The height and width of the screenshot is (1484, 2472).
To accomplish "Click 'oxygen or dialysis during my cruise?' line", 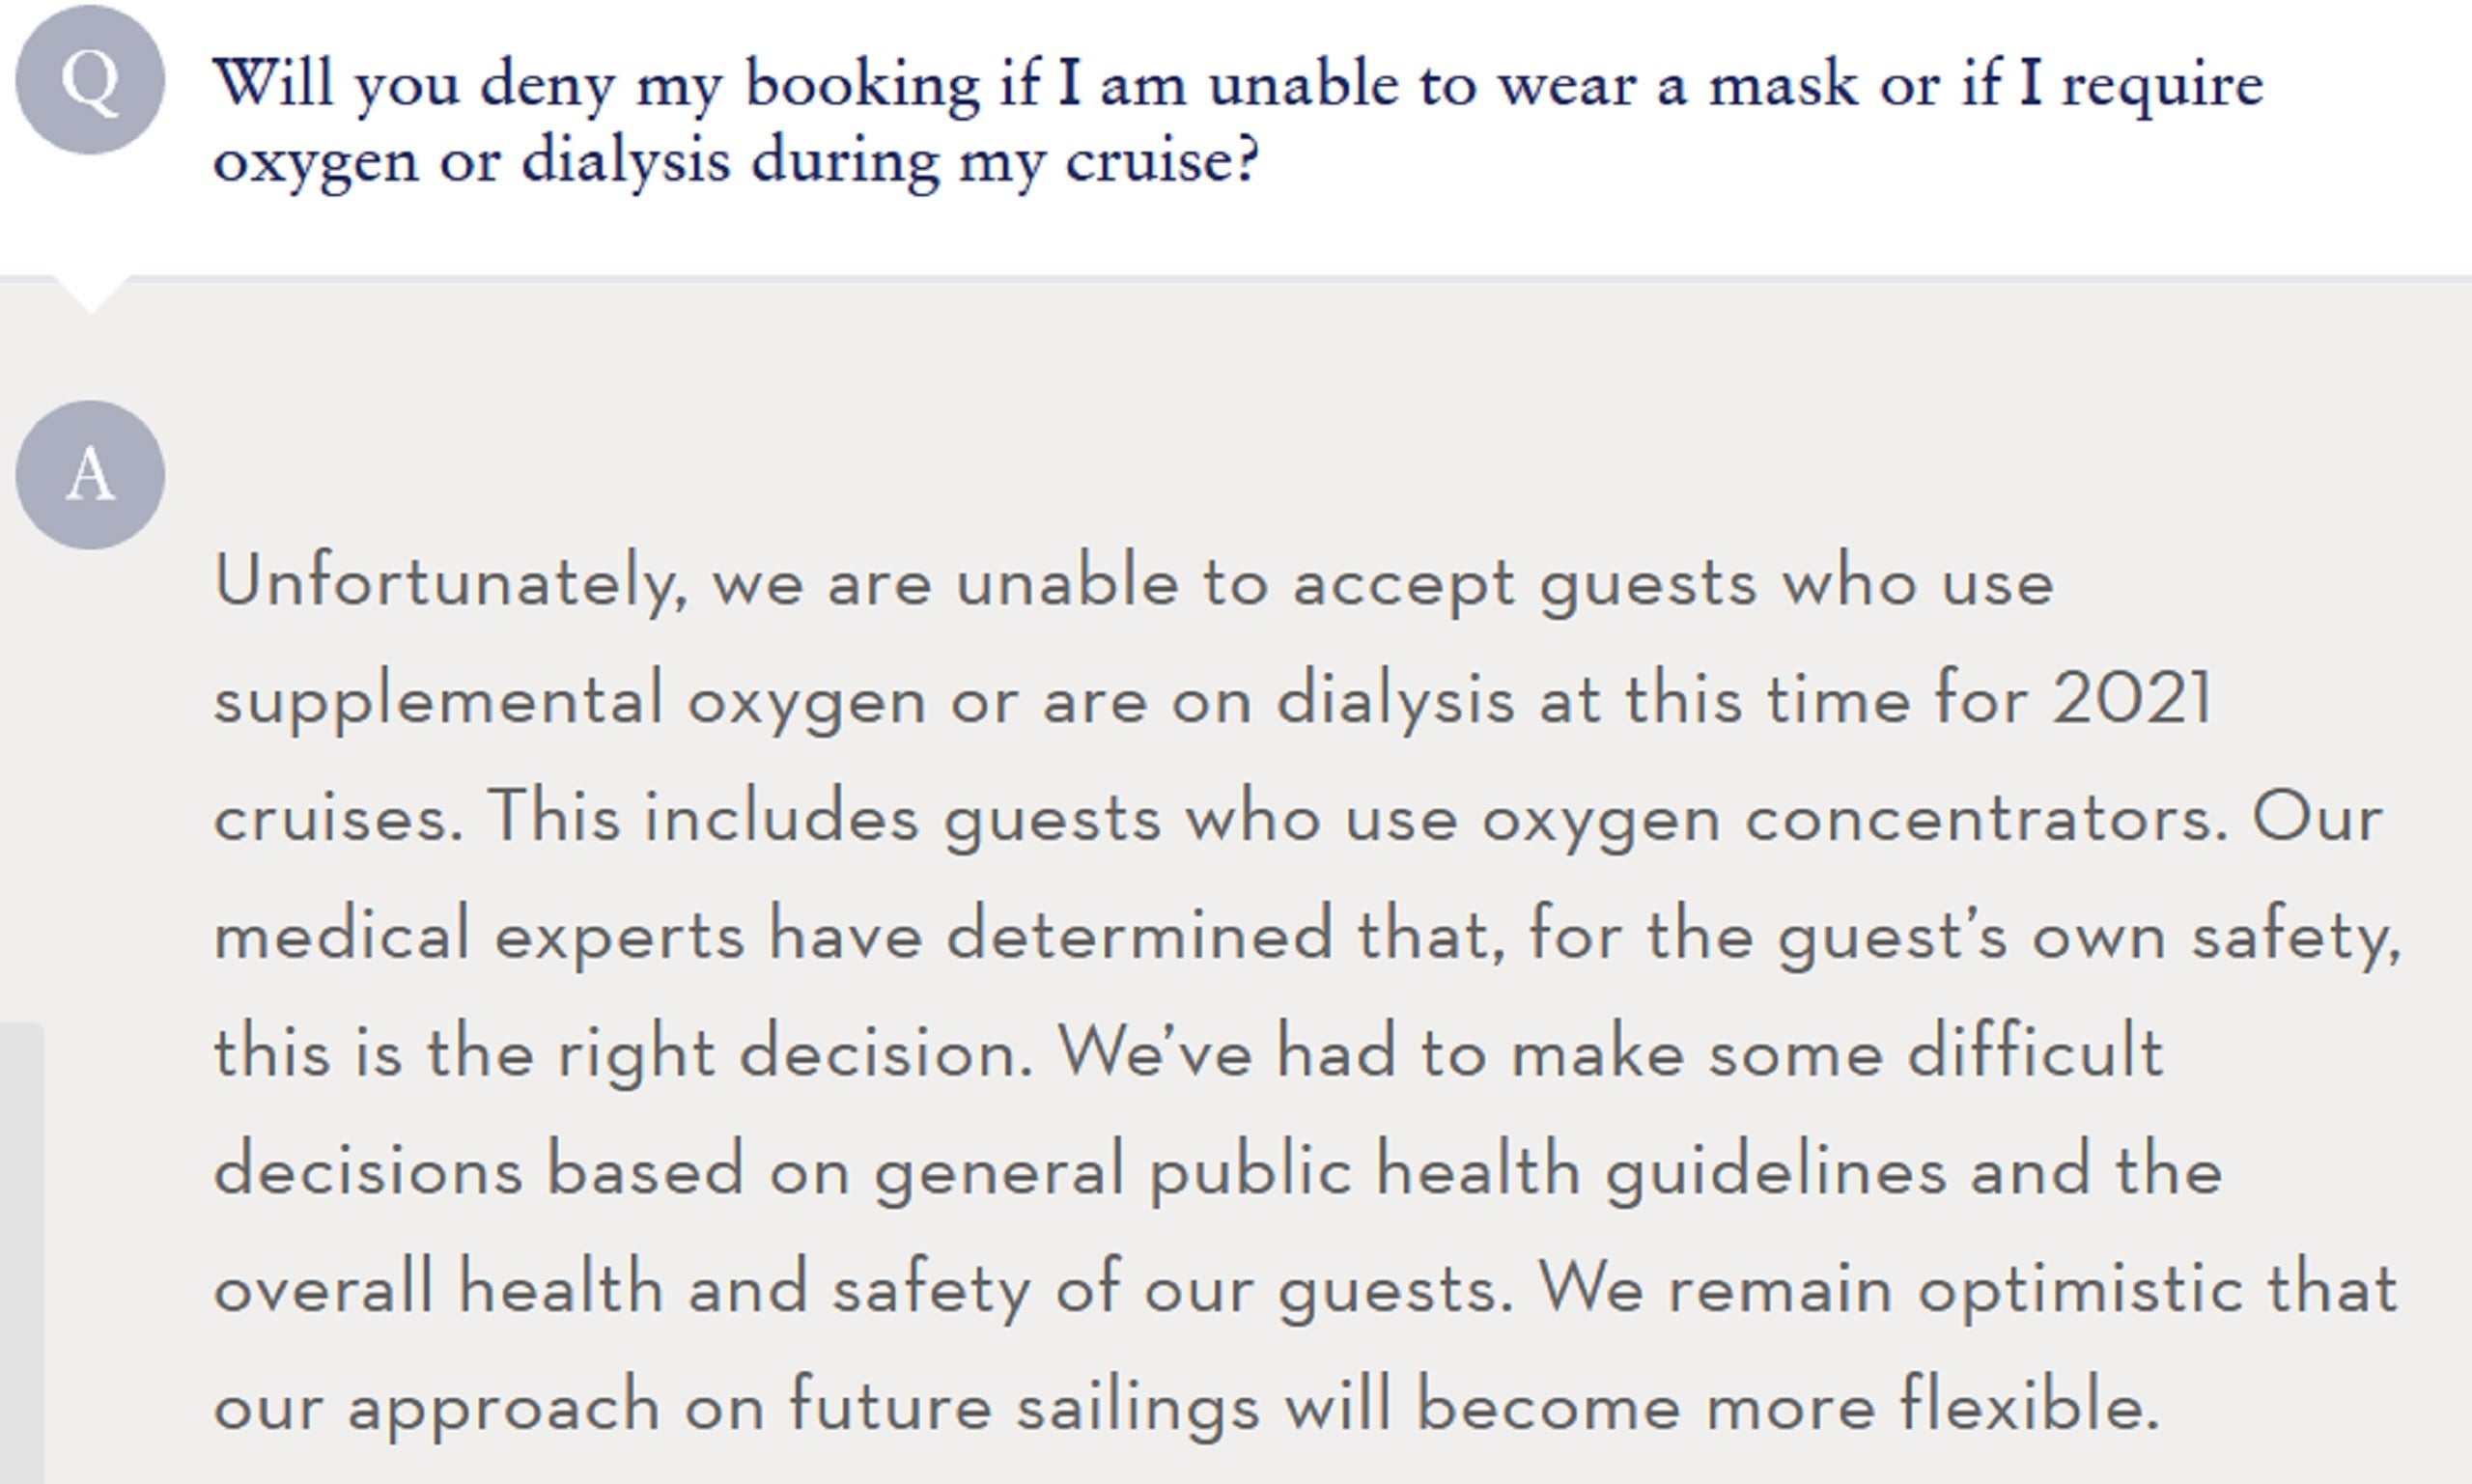I will (x=735, y=160).
